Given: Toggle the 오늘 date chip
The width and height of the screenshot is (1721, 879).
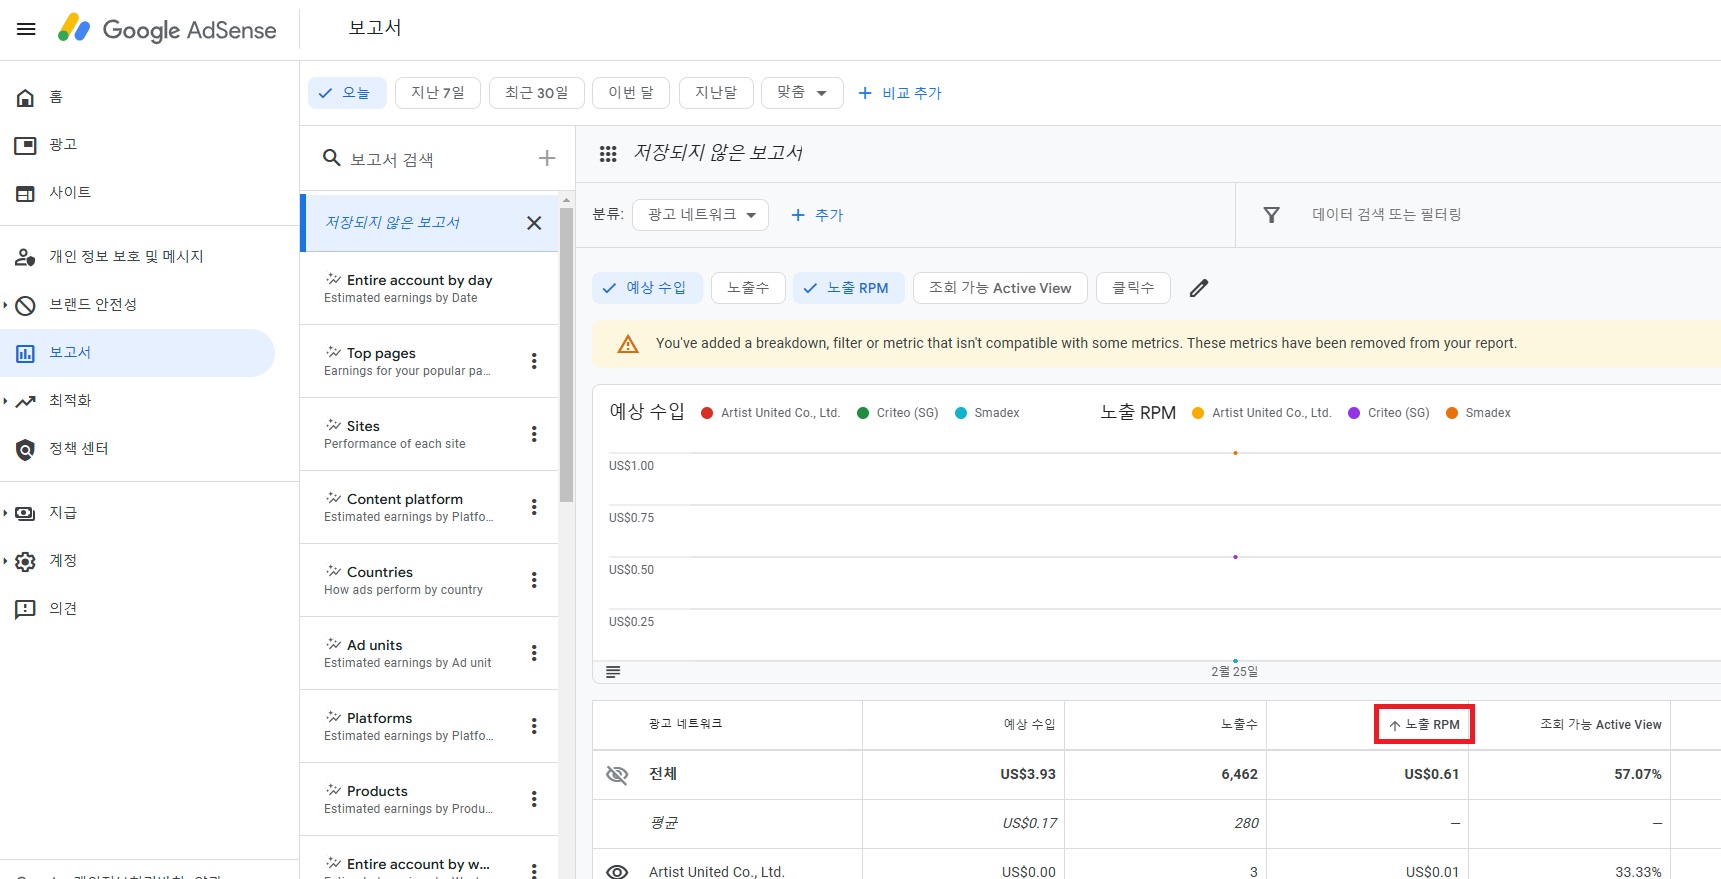Looking at the screenshot, I should (346, 93).
